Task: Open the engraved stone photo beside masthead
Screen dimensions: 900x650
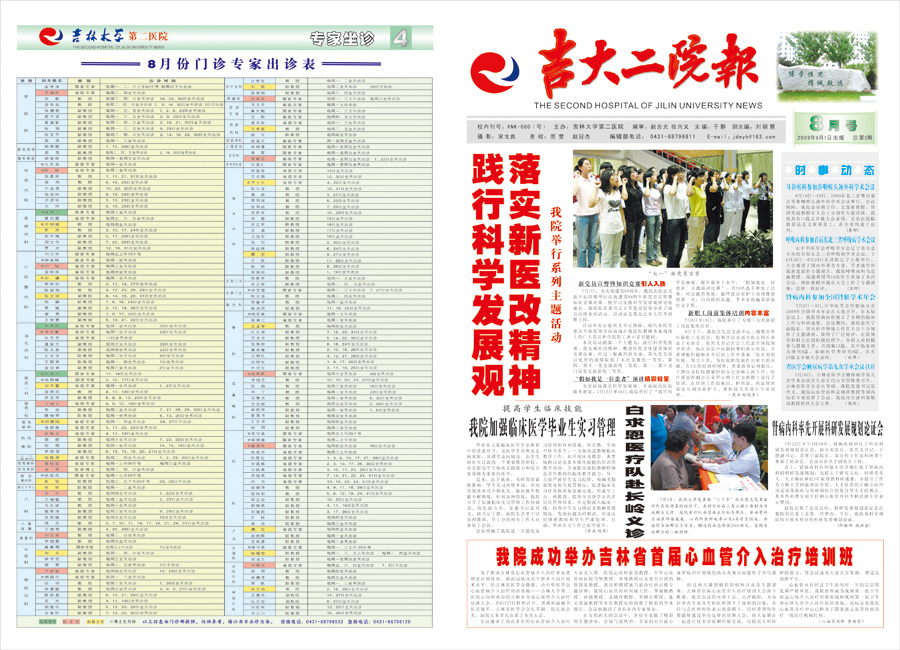Action: 827,67
